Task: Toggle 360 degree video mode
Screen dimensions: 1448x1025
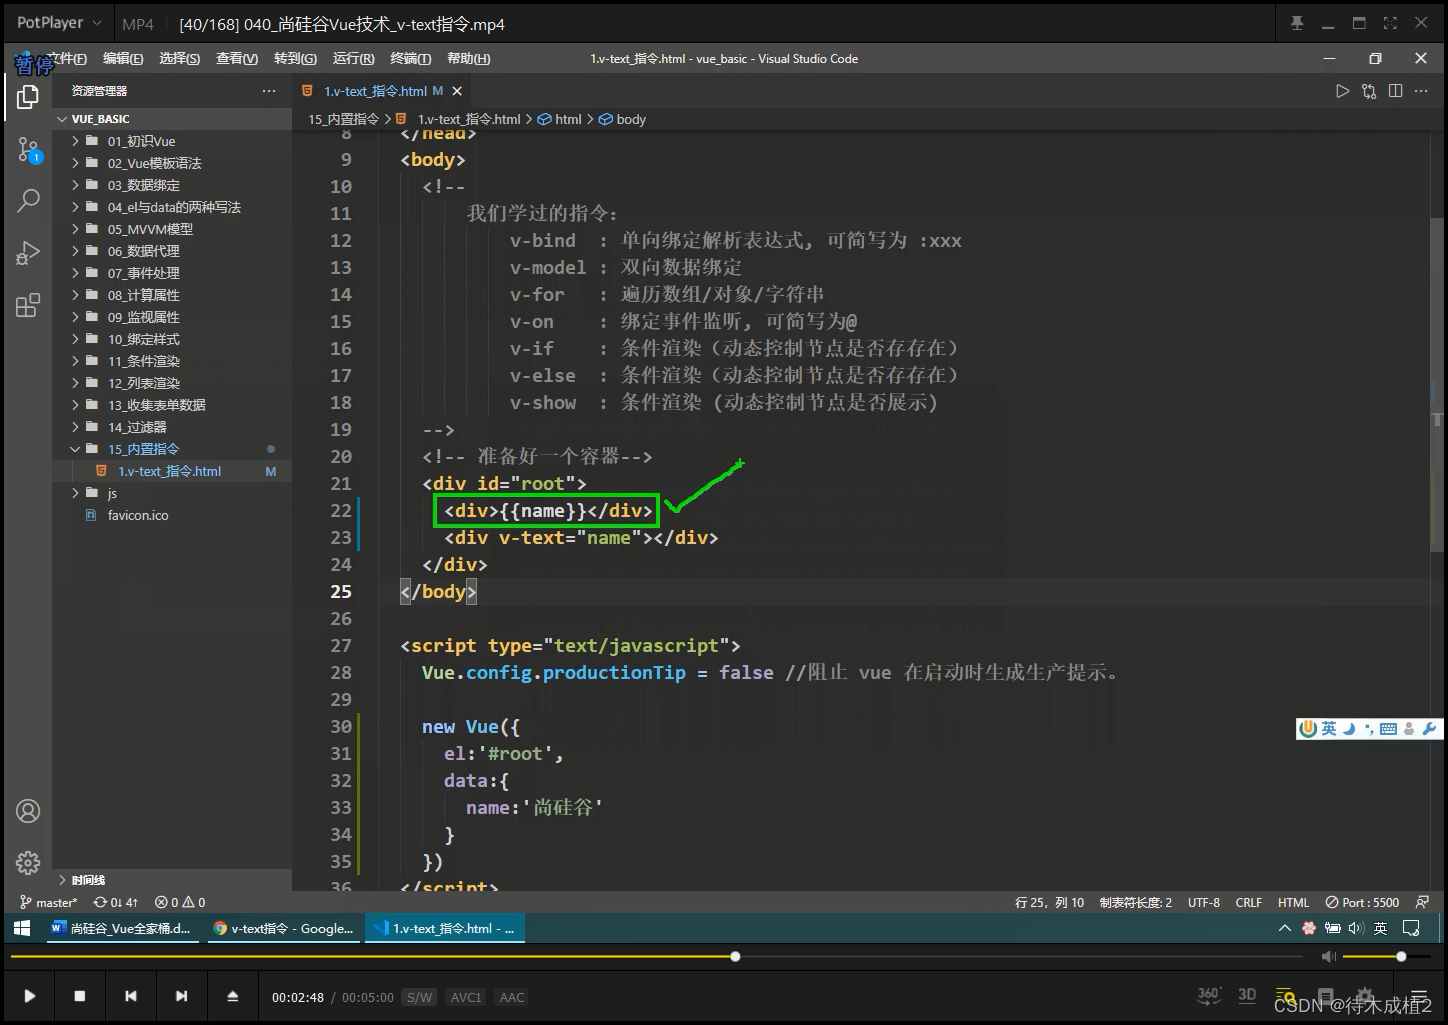Action: point(1209,995)
